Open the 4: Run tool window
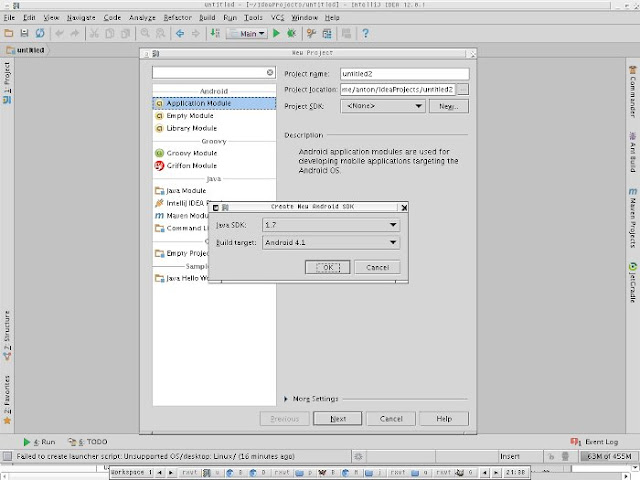Viewport: 640px width, 480px height. 39,442
